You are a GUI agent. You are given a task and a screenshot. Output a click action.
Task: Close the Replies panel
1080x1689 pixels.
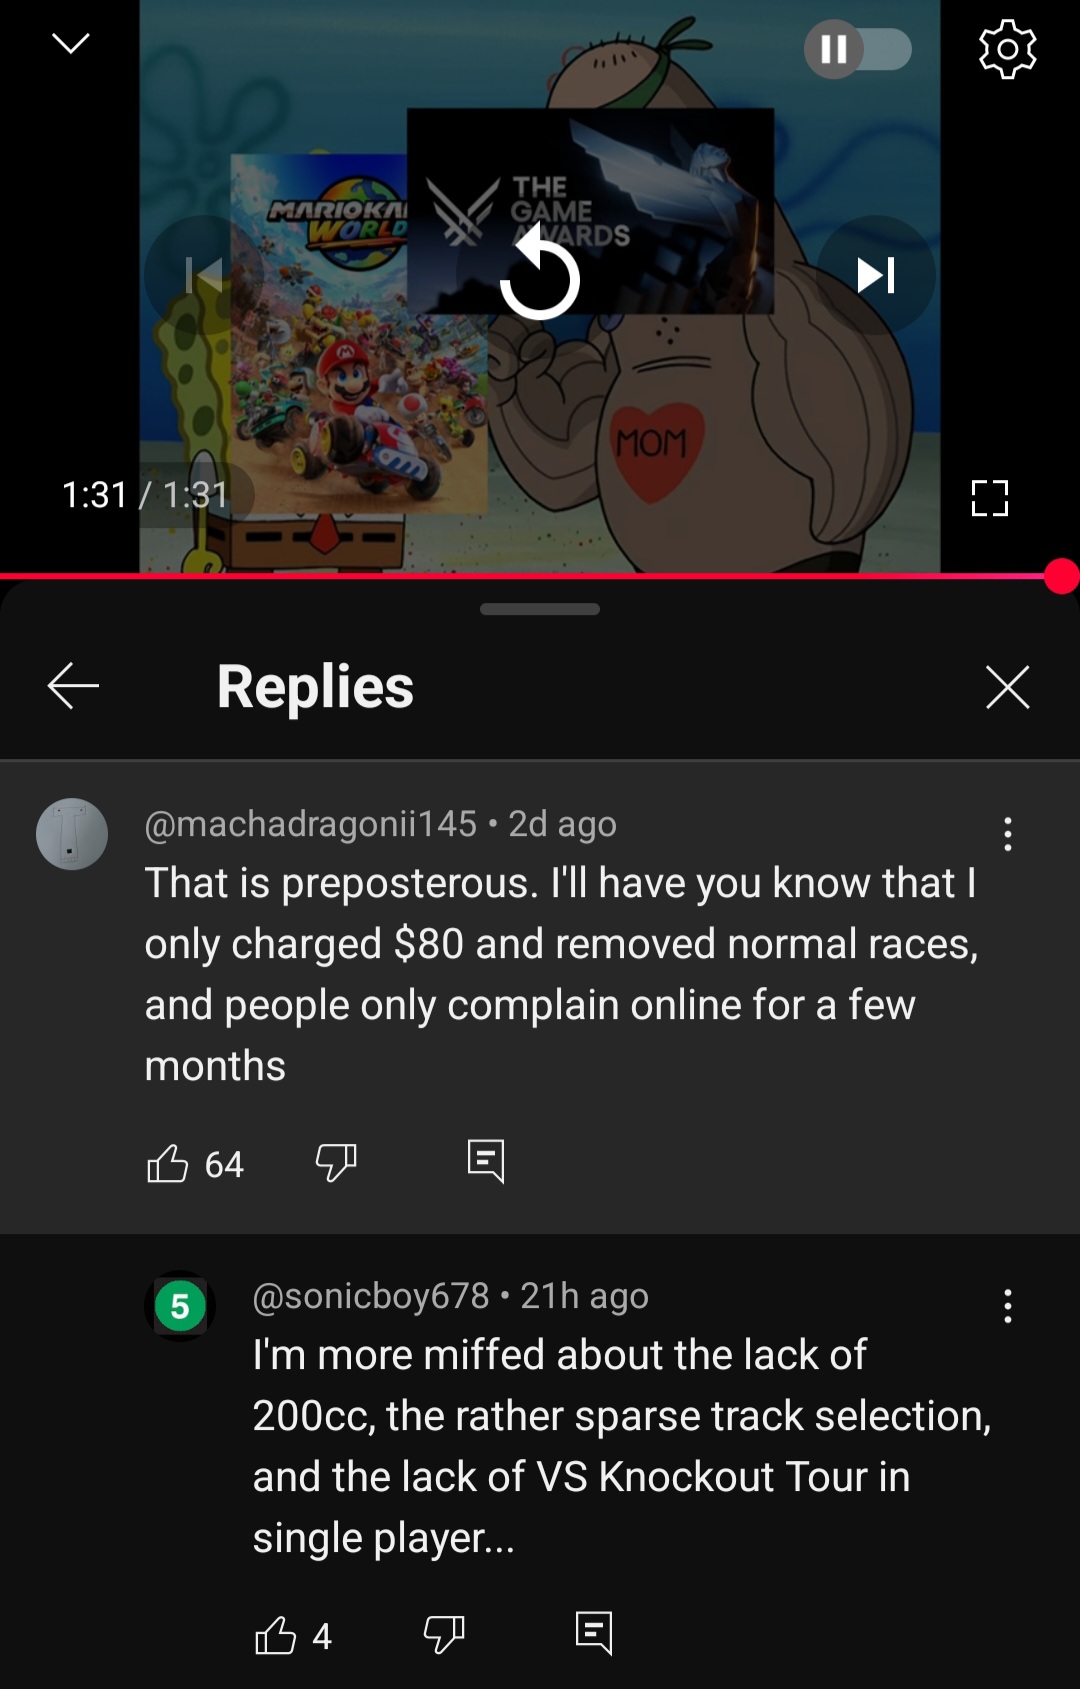tap(1007, 687)
